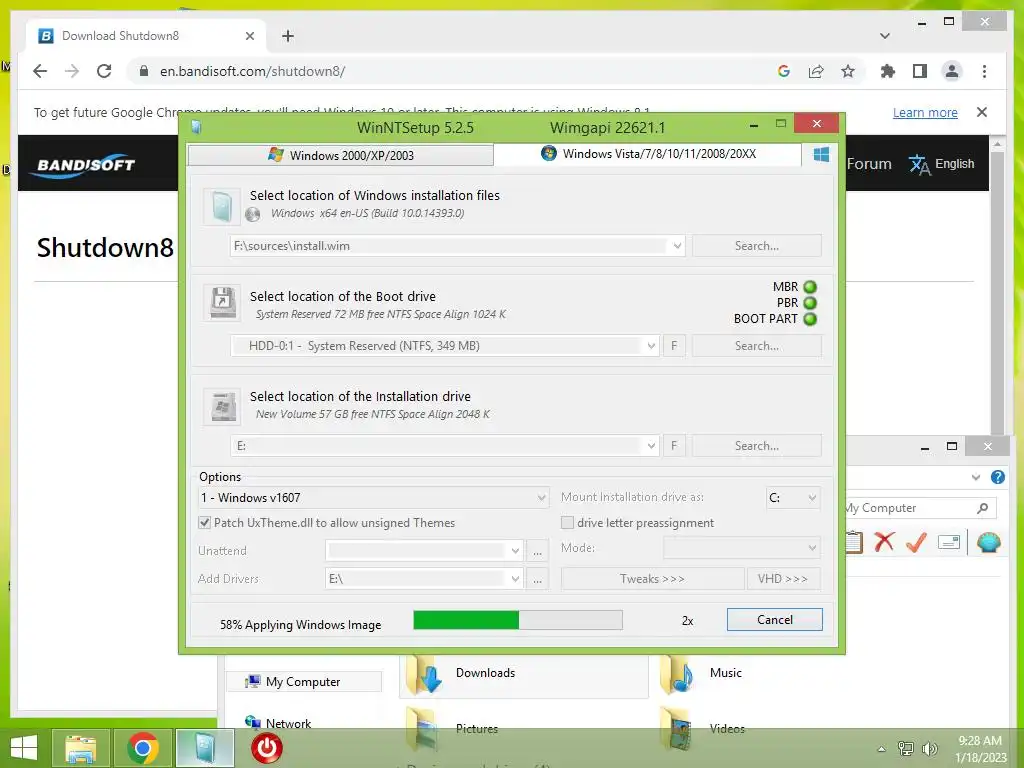Select Network in Explorer sidebar

pyautogui.click(x=288, y=723)
